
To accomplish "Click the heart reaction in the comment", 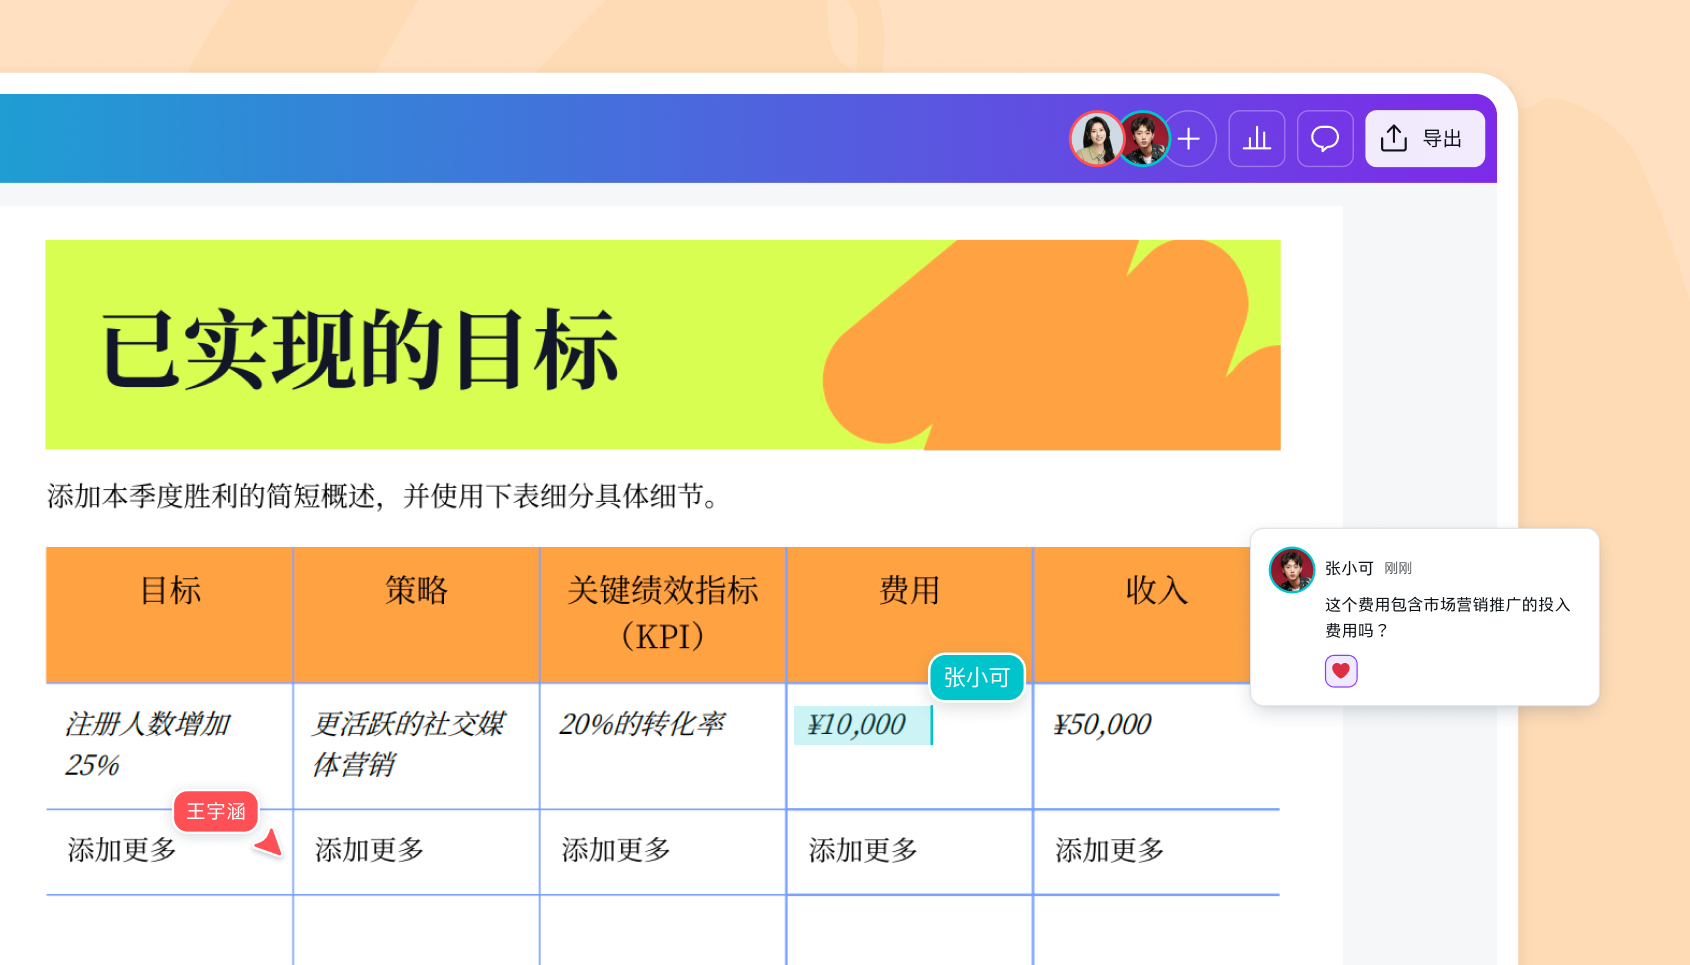I will point(1341,671).
